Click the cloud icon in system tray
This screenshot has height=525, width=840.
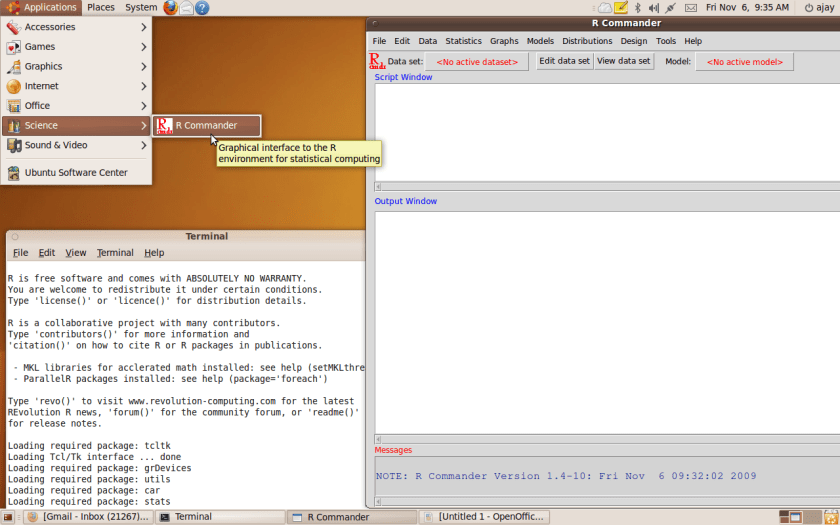605,8
